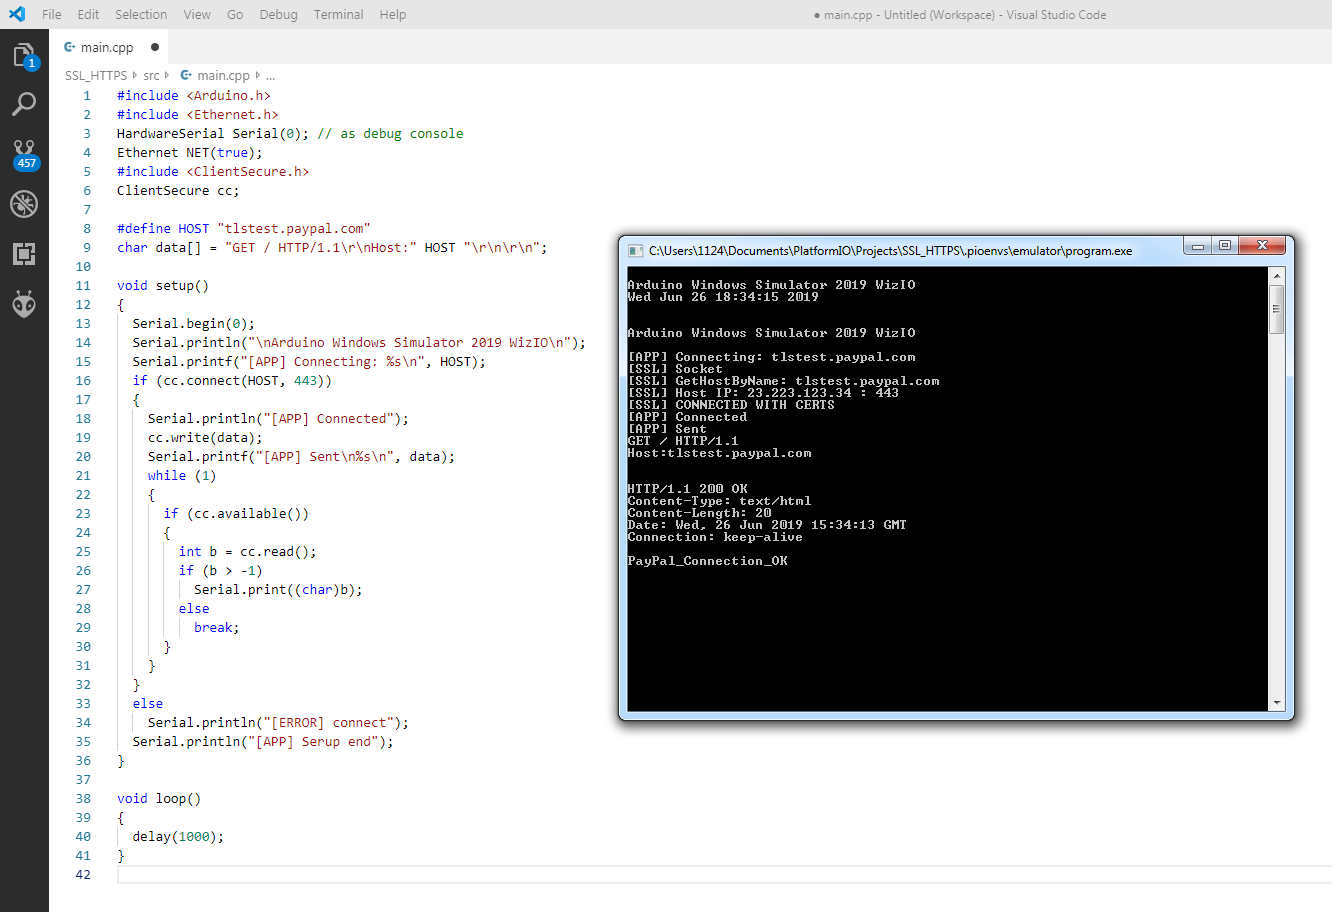
Task: Click "Wed Jun 26 18:34:15 2019" console line
Action: tap(723, 297)
